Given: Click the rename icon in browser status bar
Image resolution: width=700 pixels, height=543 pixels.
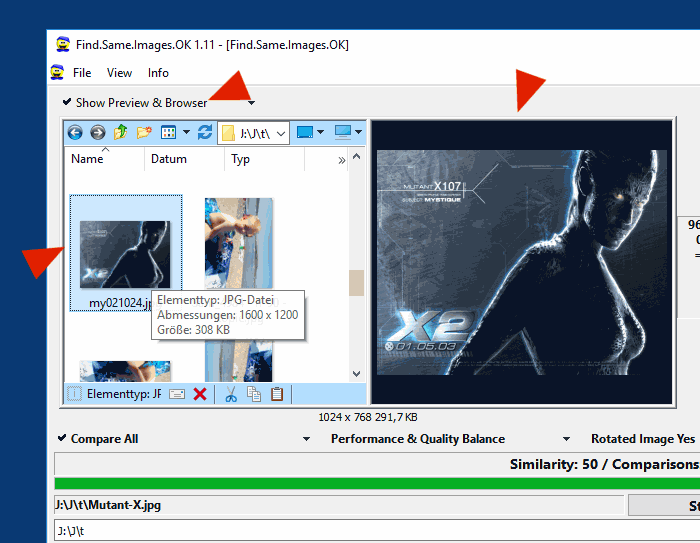Looking at the screenshot, I should 177,394.
